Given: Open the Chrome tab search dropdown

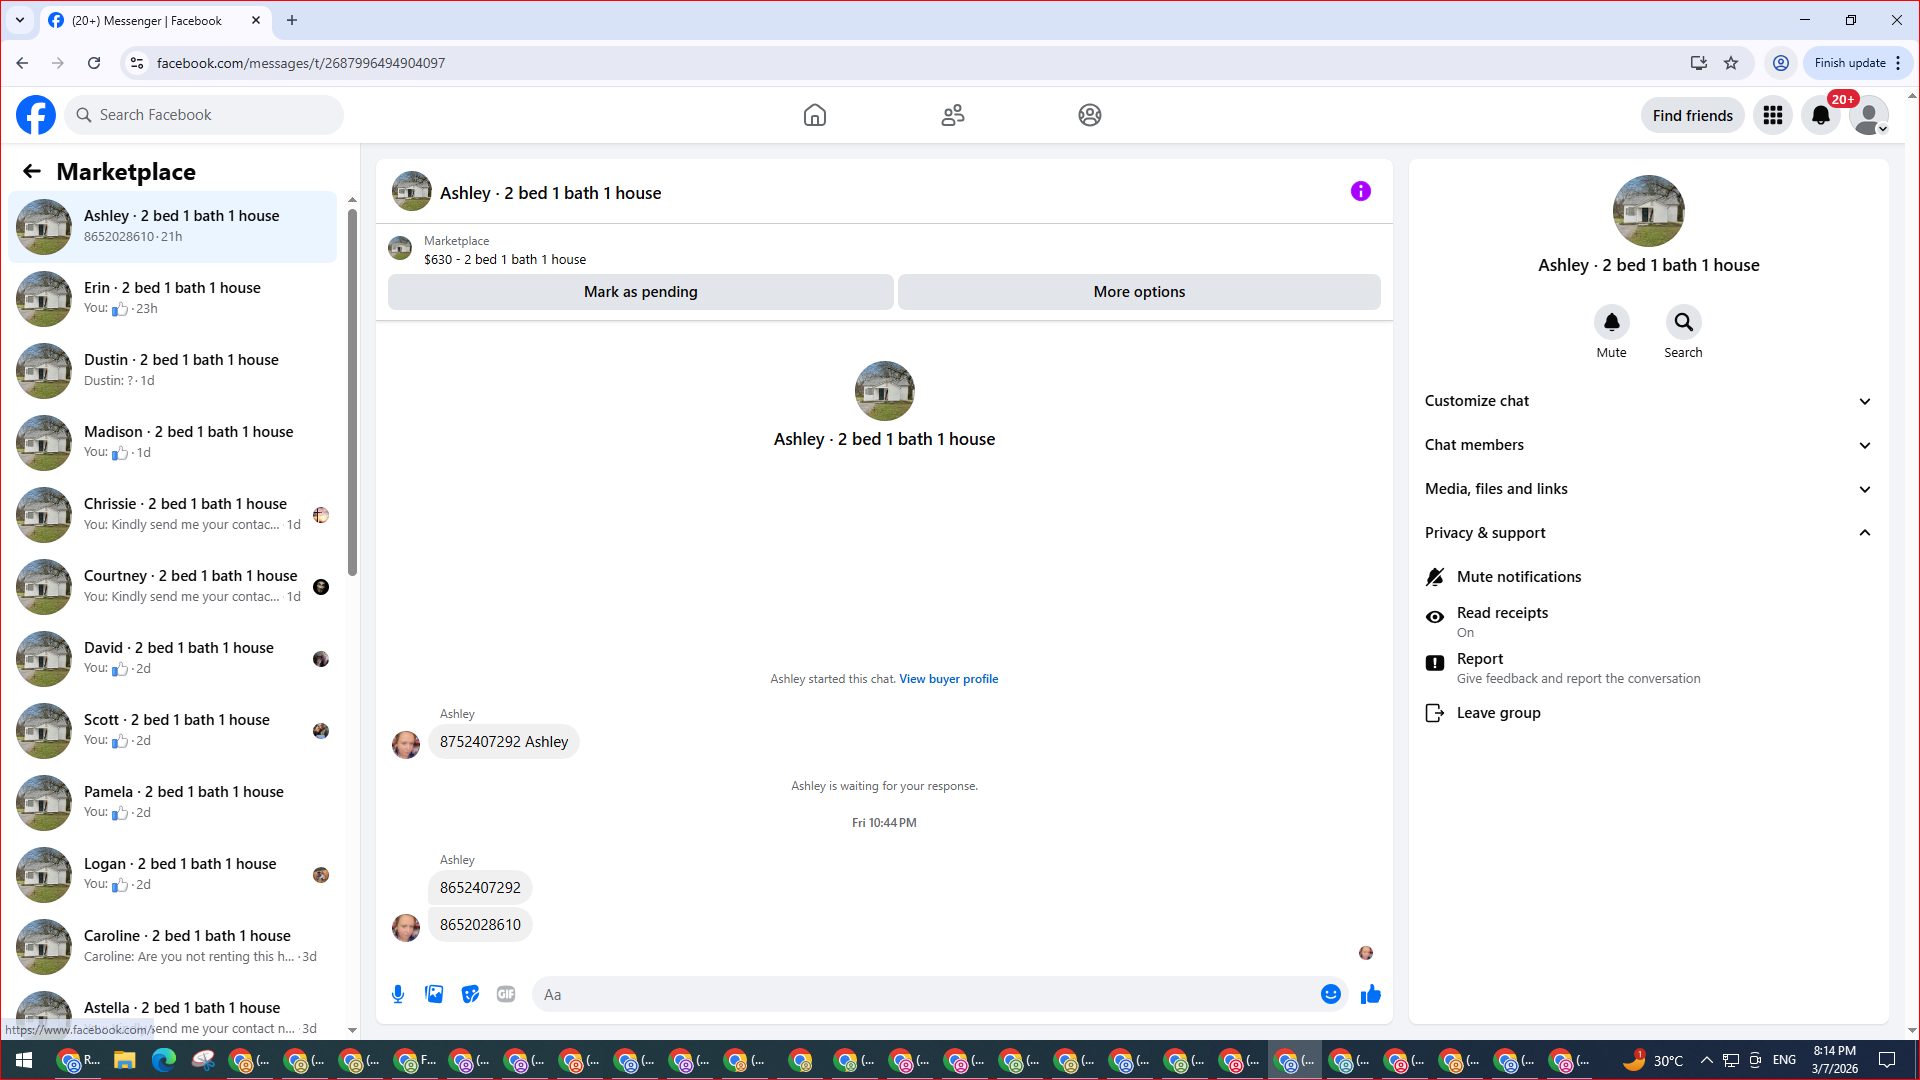Looking at the screenshot, I should click(x=20, y=20).
